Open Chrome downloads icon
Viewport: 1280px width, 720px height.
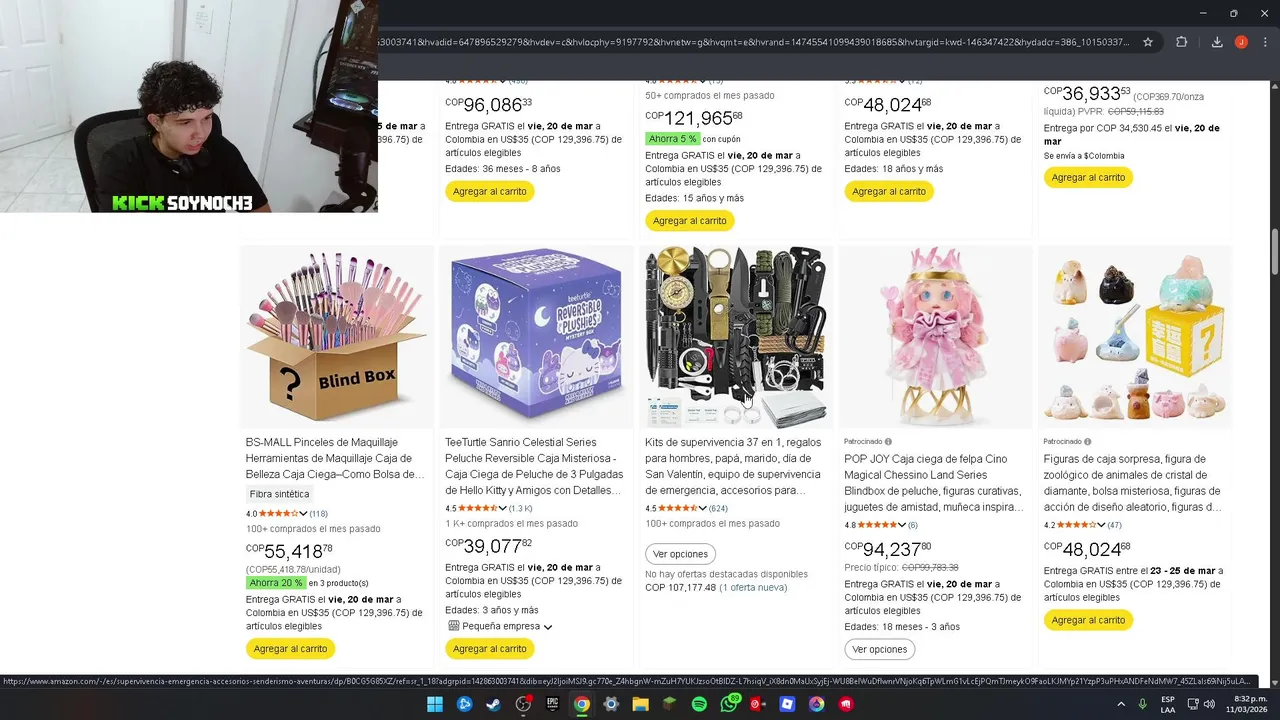click(1217, 42)
